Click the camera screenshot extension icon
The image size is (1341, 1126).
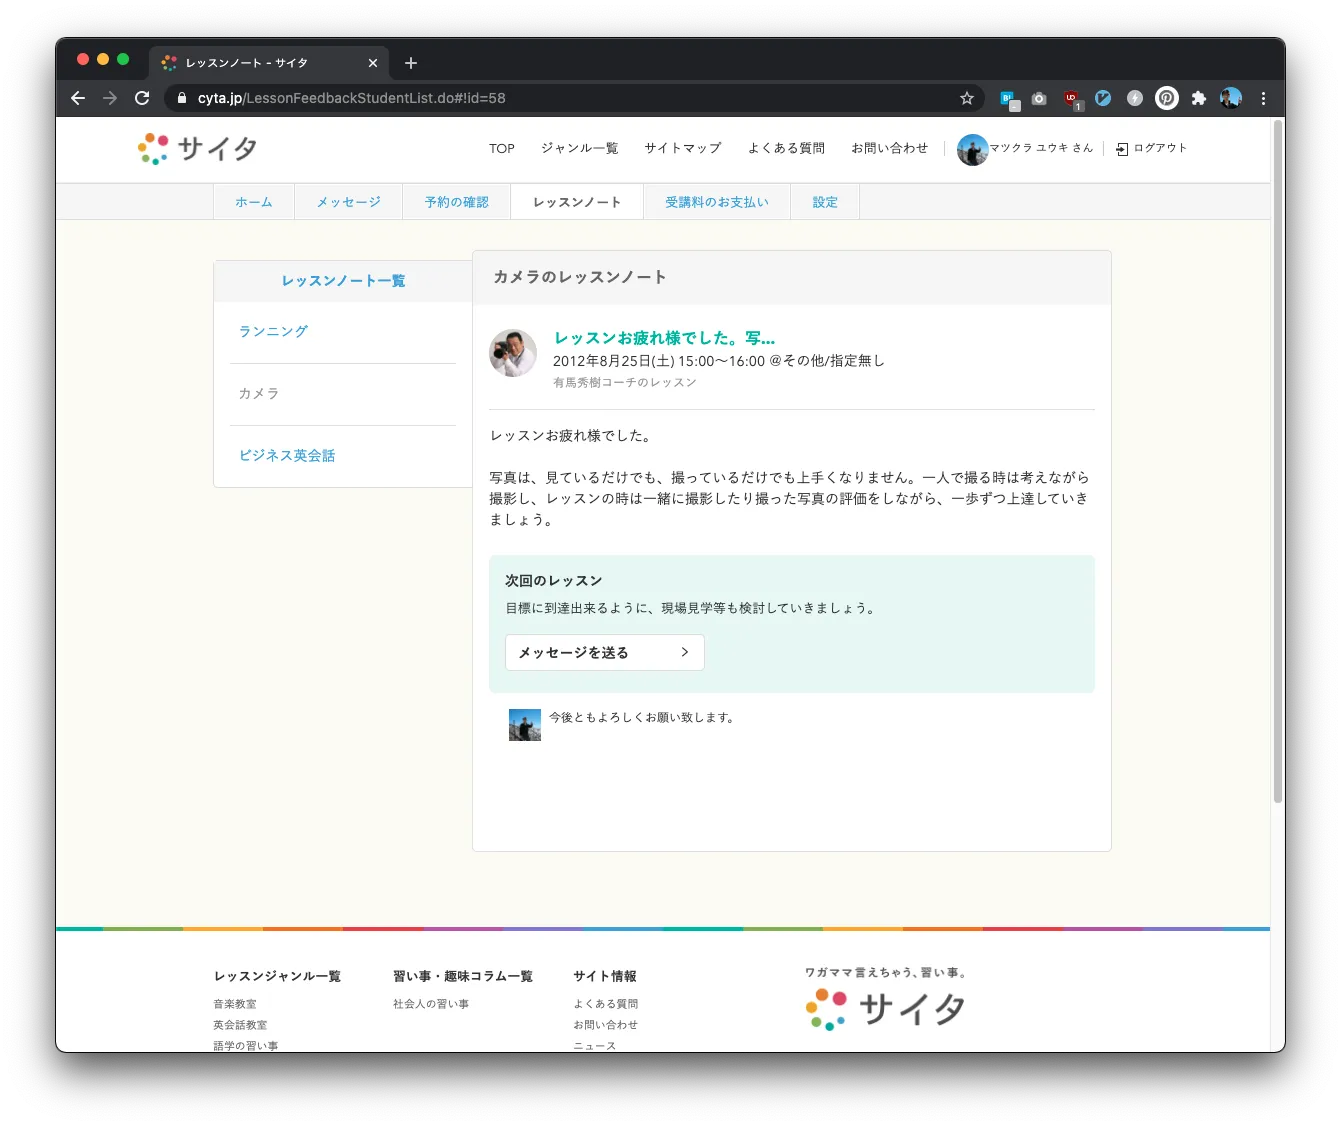[x=1039, y=98]
